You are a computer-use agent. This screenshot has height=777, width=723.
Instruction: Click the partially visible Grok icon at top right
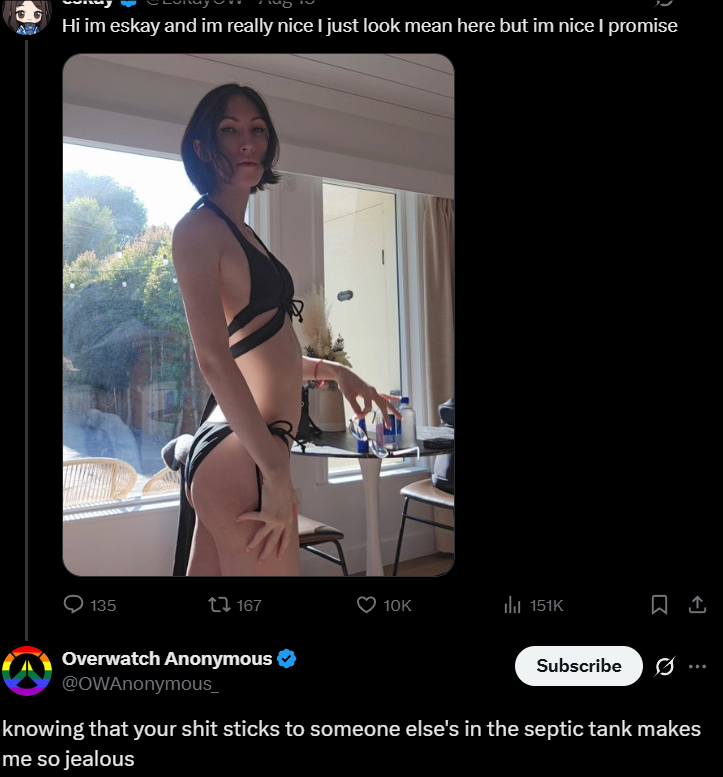665,3
